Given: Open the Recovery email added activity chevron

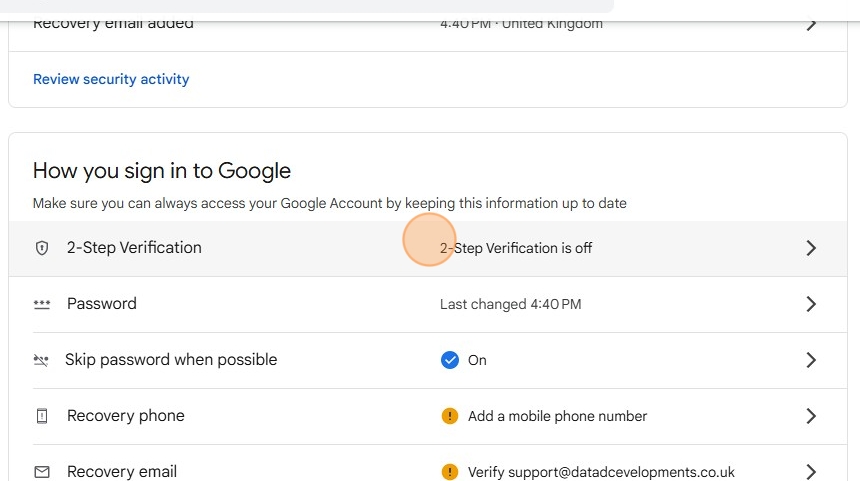Looking at the screenshot, I should coord(811,23).
